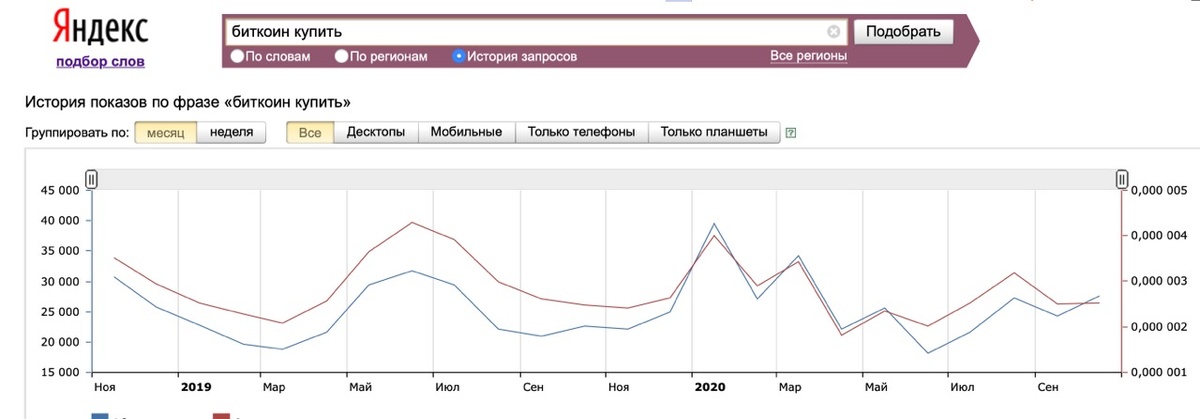The width and height of the screenshot is (1200, 419).
Task: Grab the left range slider handle
Action: [91, 179]
